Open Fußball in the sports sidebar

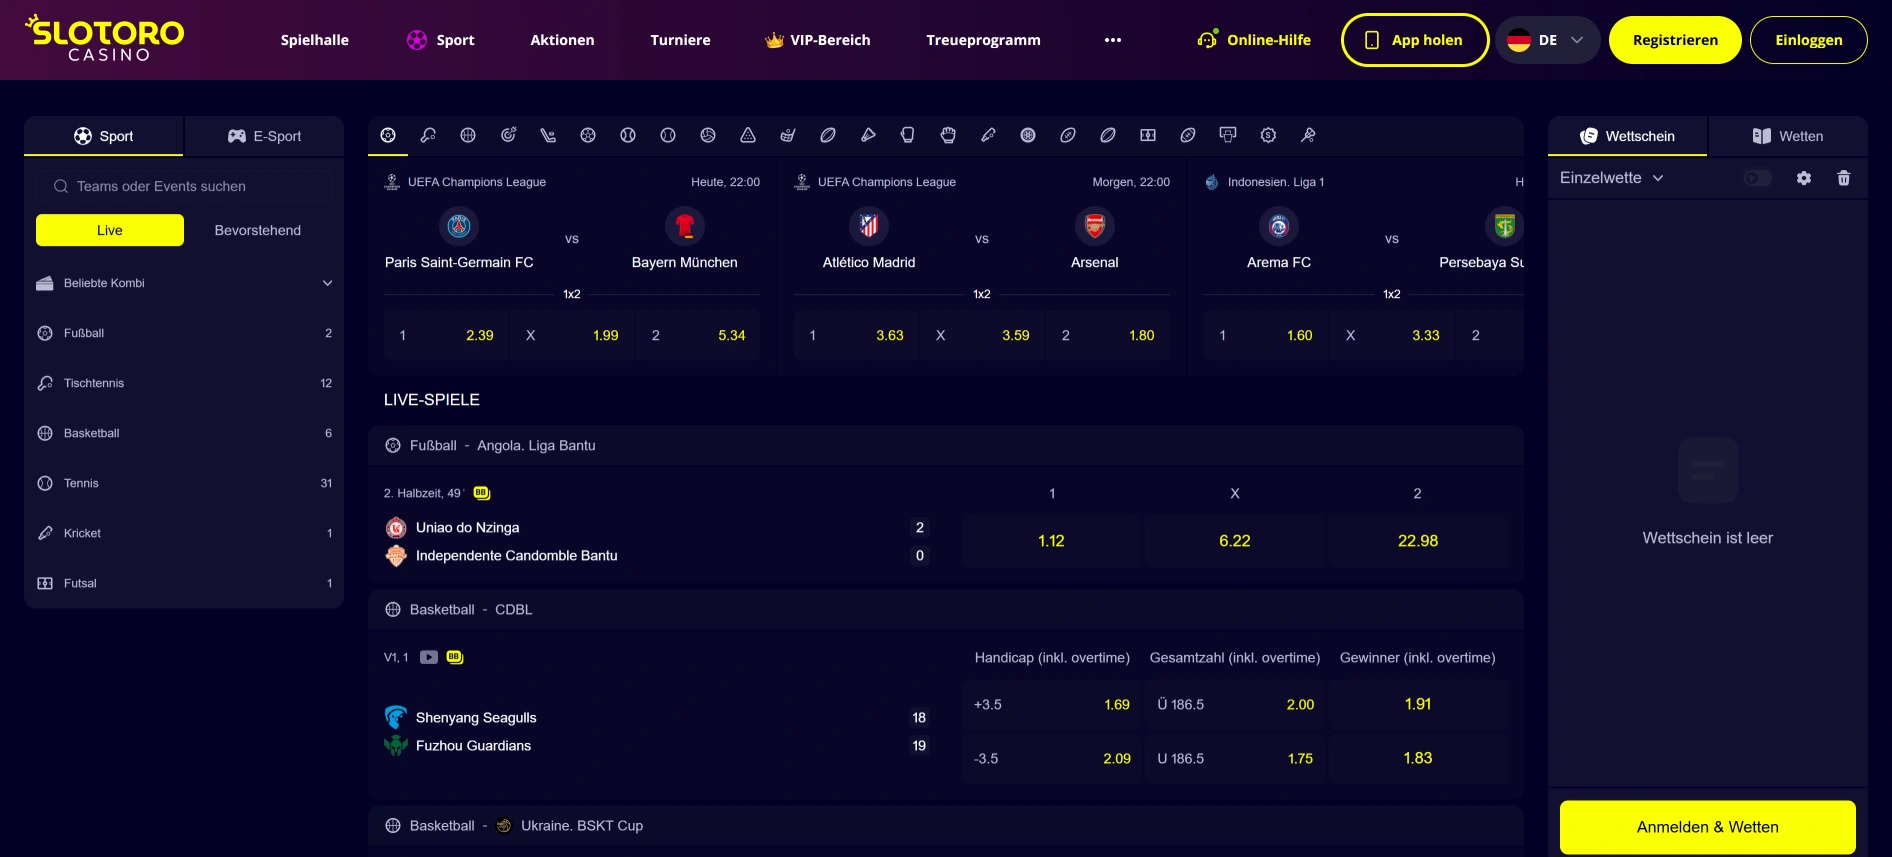pos(184,333)
